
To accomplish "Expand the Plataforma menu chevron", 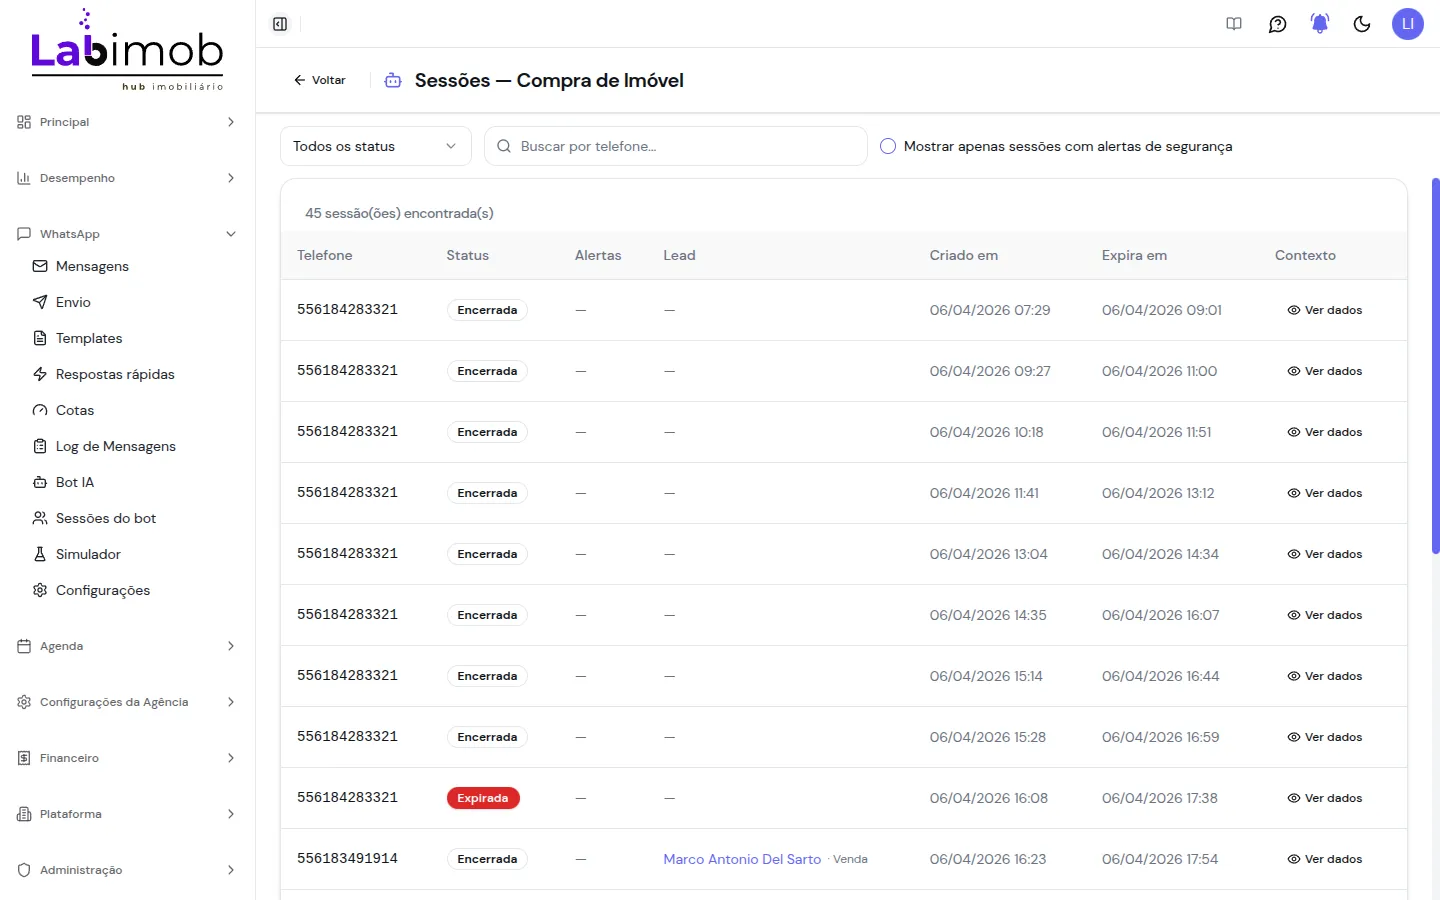I will [x=231, y=814].
